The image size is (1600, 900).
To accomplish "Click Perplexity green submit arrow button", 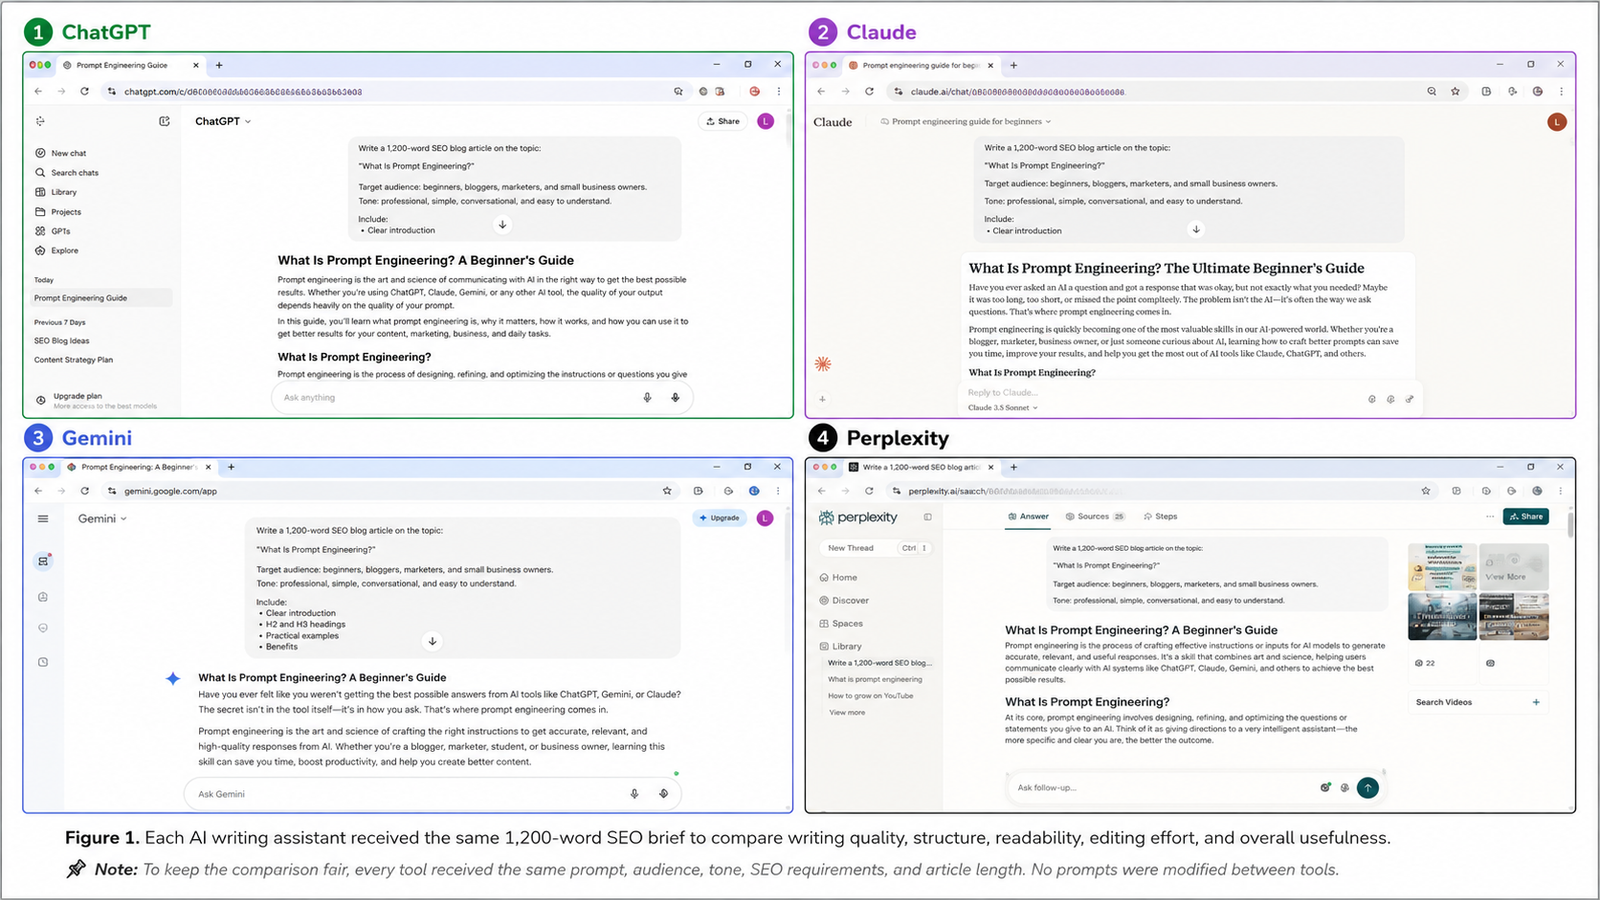I will click(1368, 788).
